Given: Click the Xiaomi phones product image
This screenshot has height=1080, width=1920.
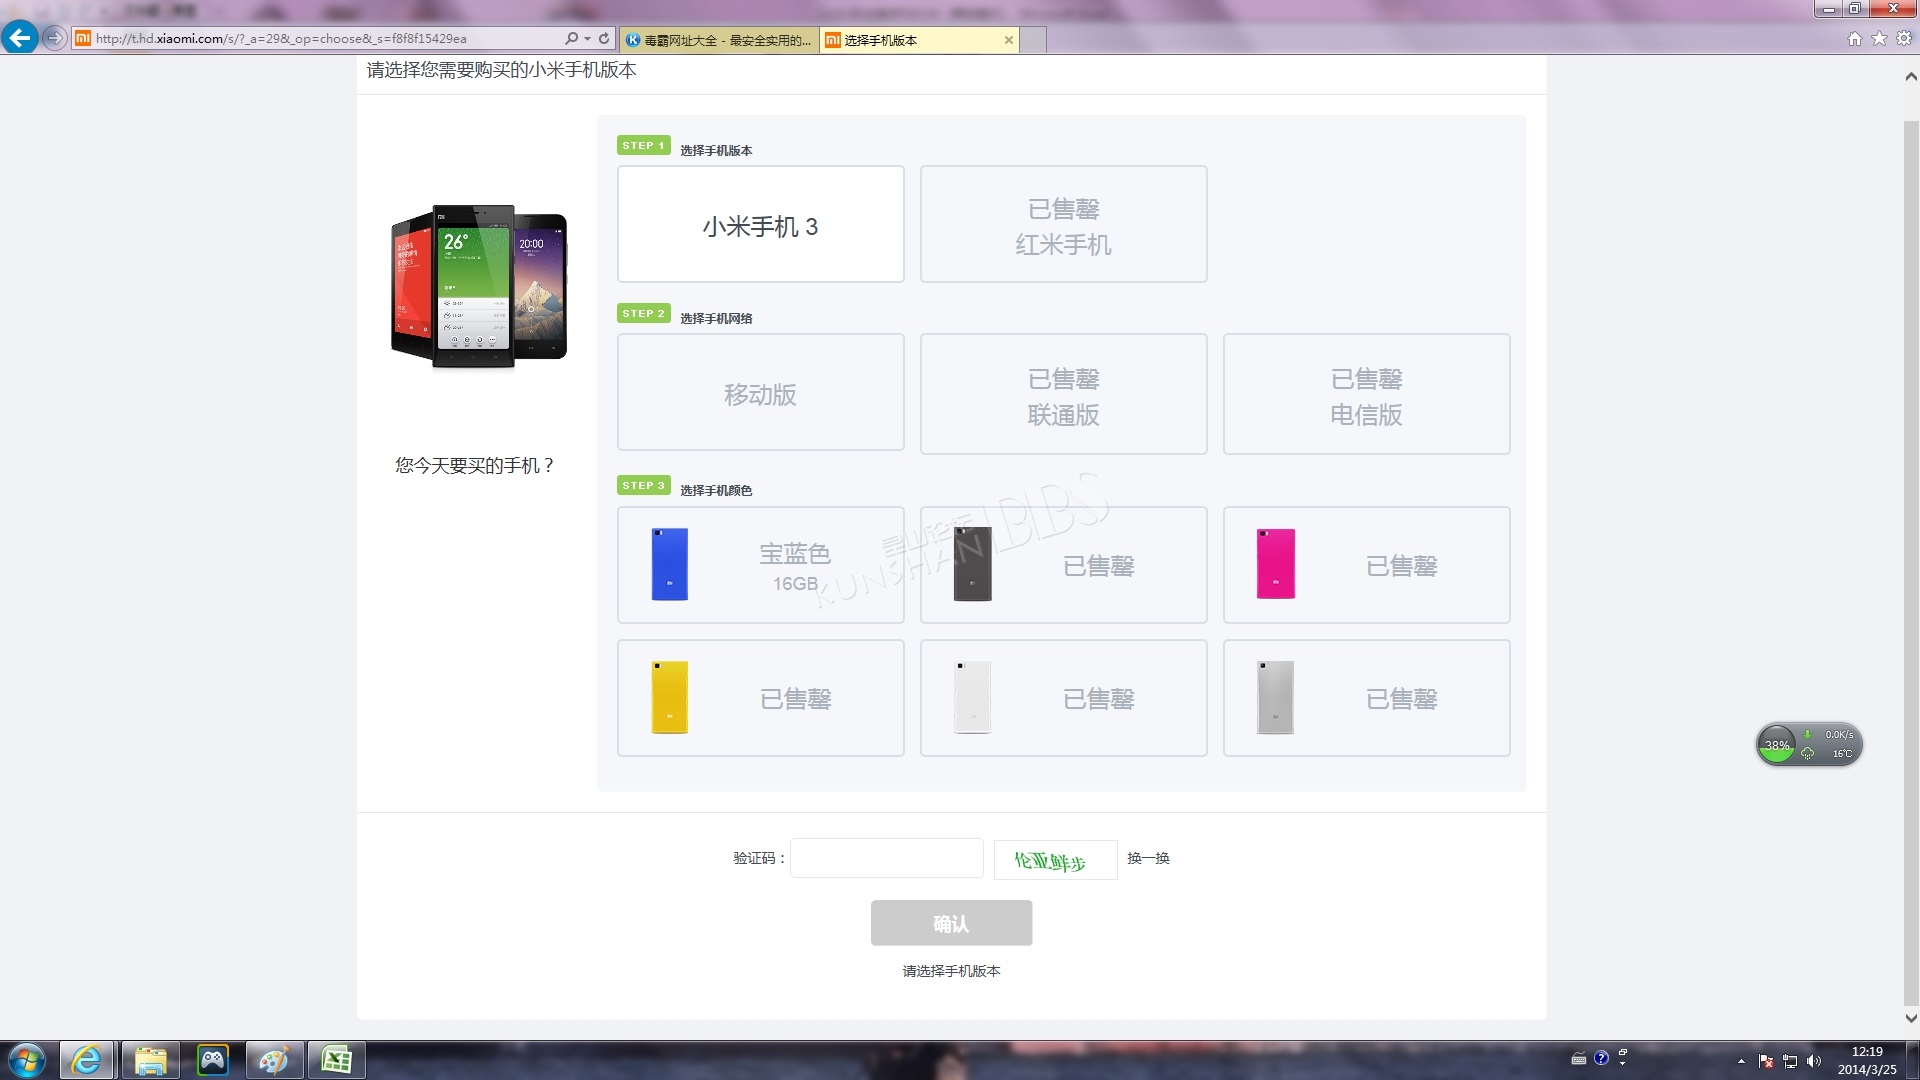Looking at the screenshot, I should click(x=478, y=287).
